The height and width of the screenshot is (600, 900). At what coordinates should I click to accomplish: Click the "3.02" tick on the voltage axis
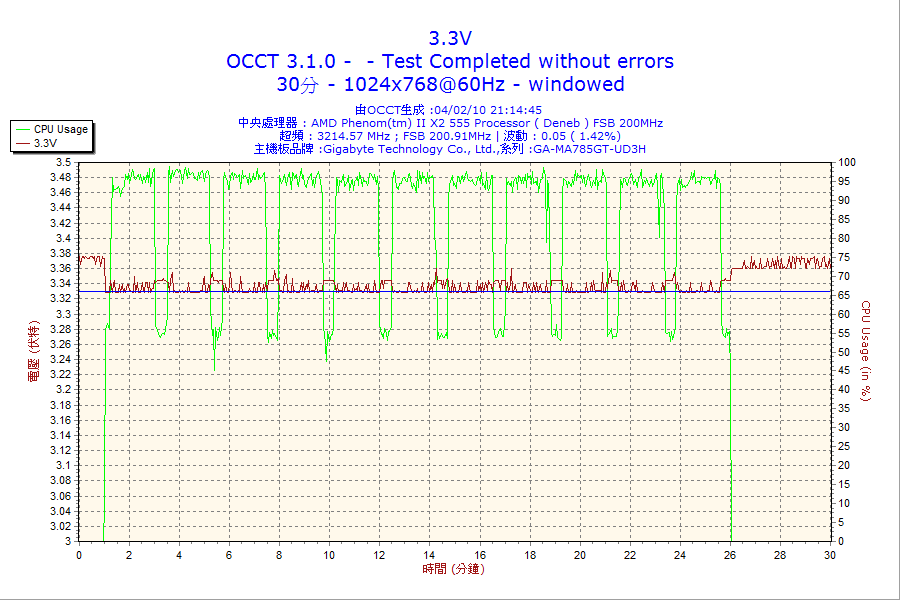[x=61, y=527]
